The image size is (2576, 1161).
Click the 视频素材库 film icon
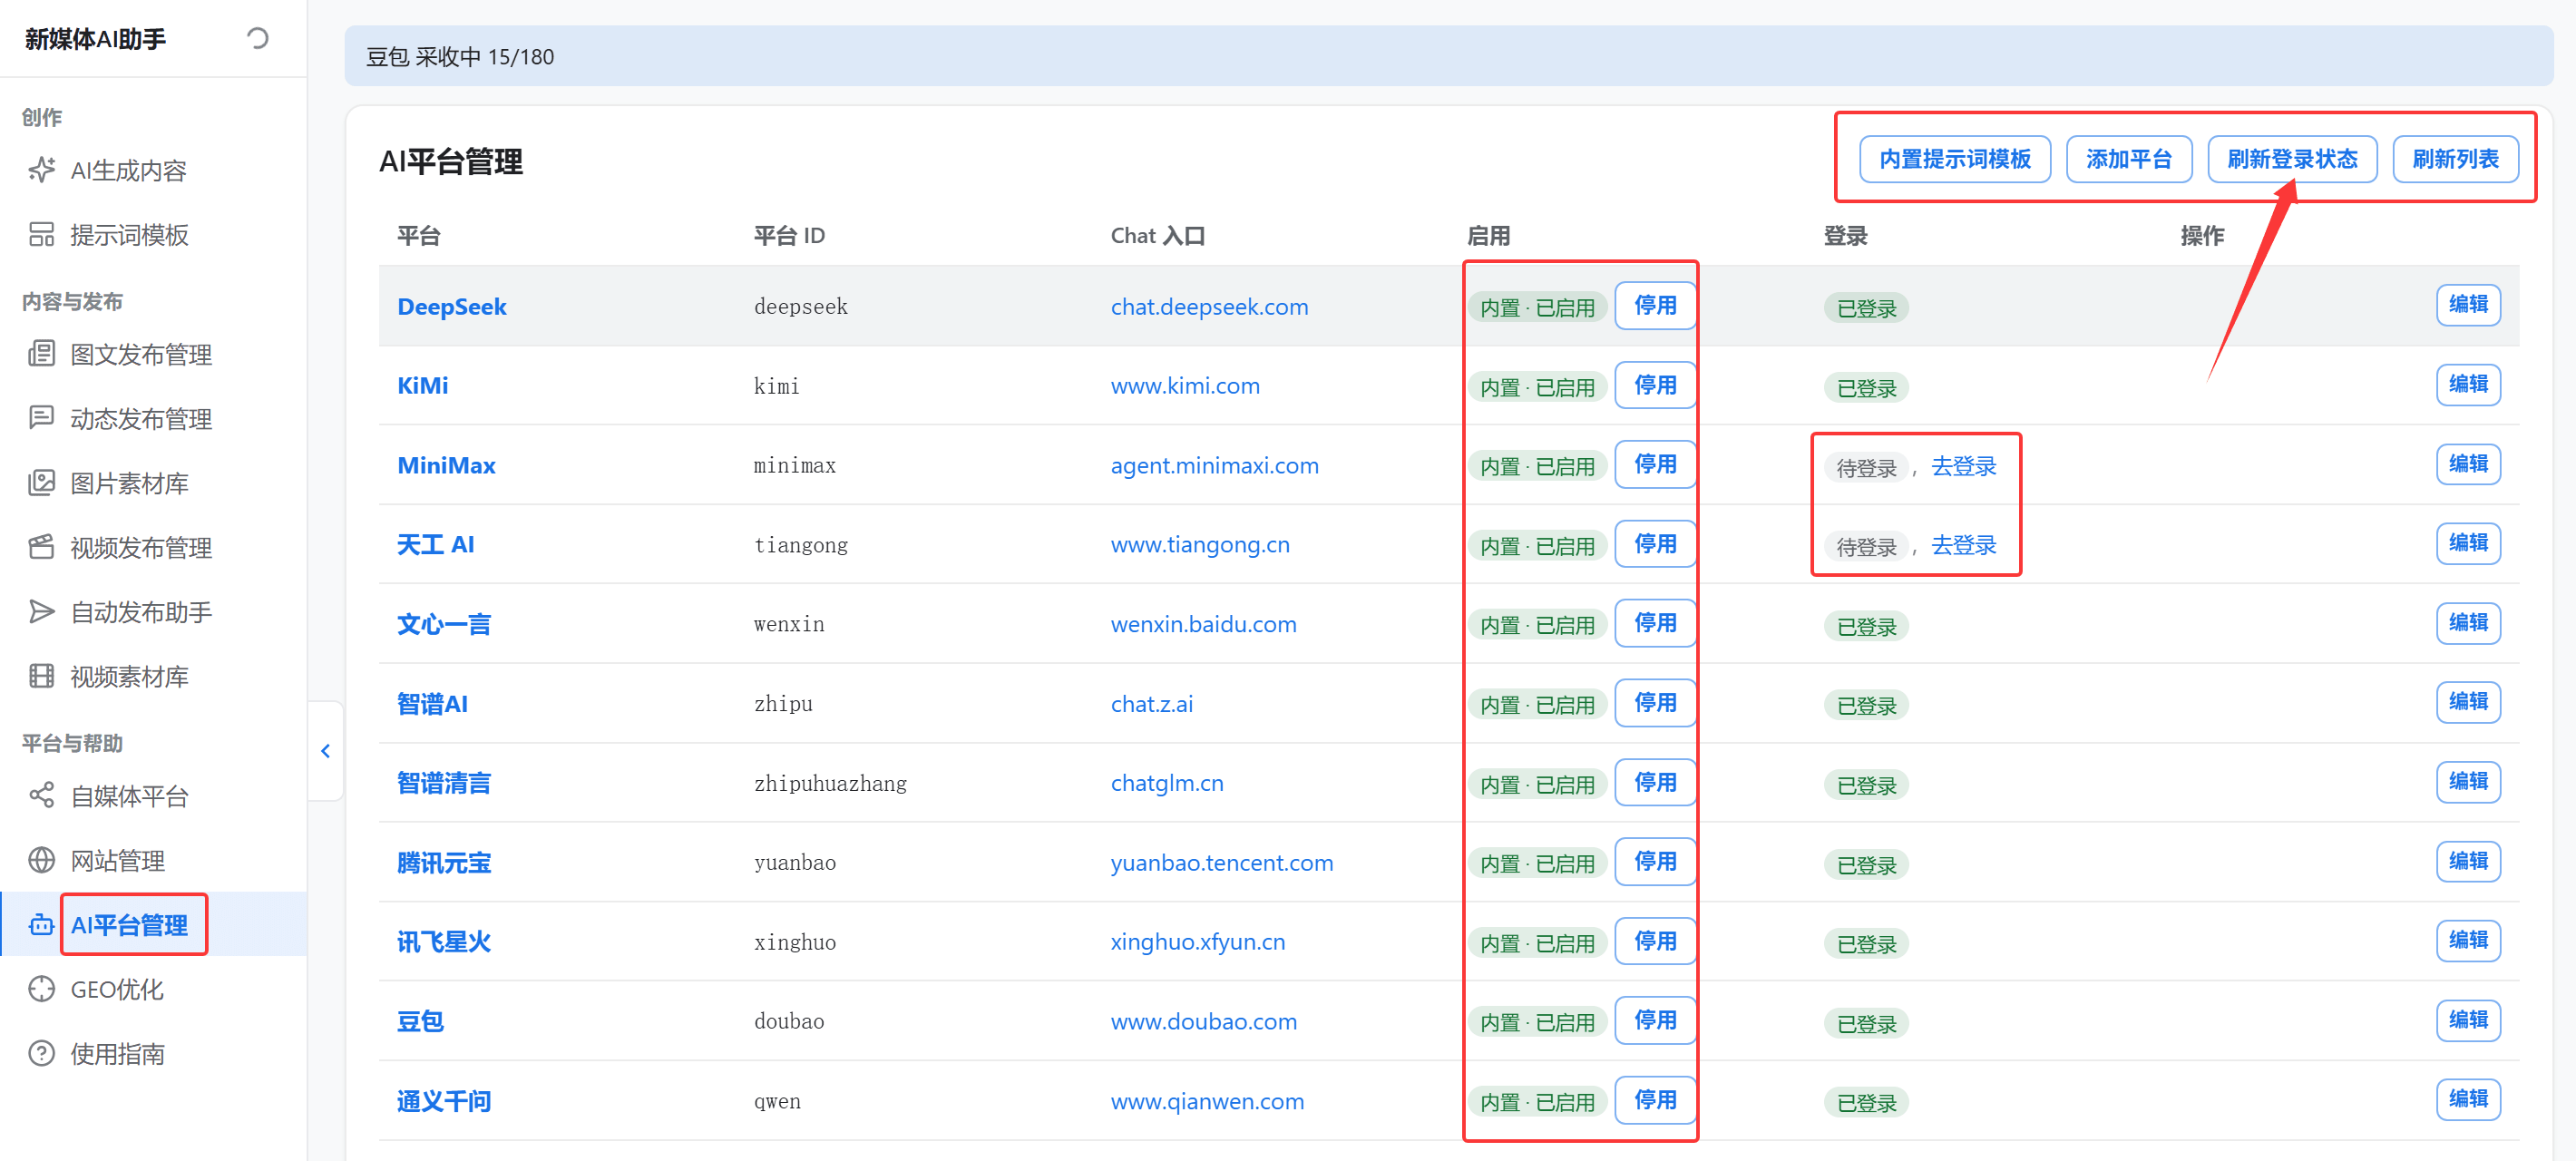pos(41,676)
